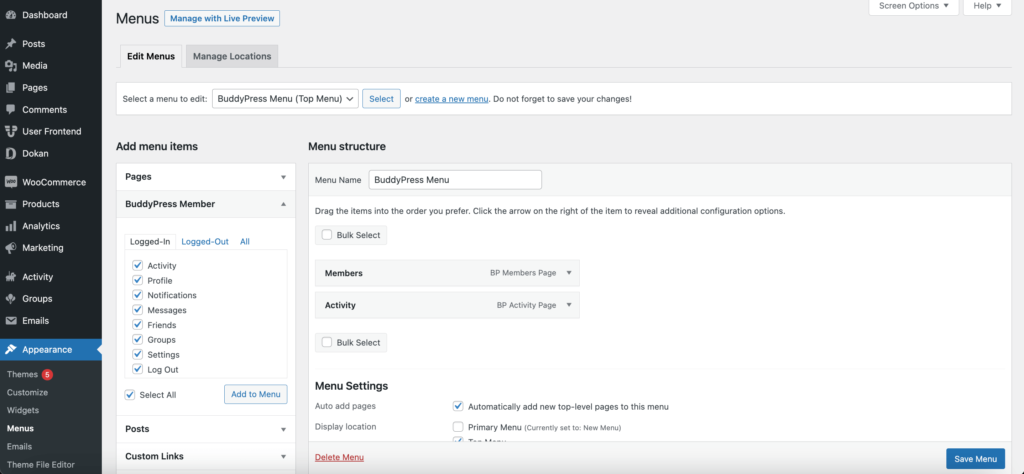
Task: Click the Save Menu button
Action: (975, 459)
